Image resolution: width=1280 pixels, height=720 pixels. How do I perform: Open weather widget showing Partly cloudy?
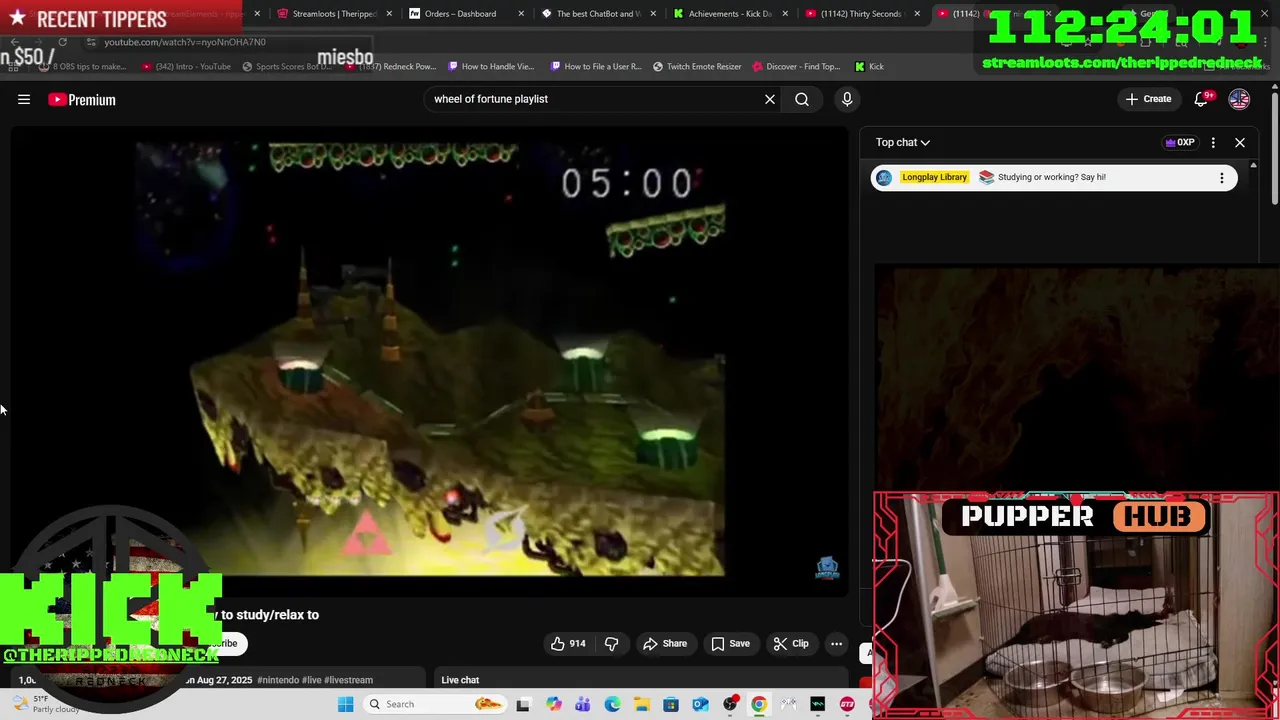[45, 704]
